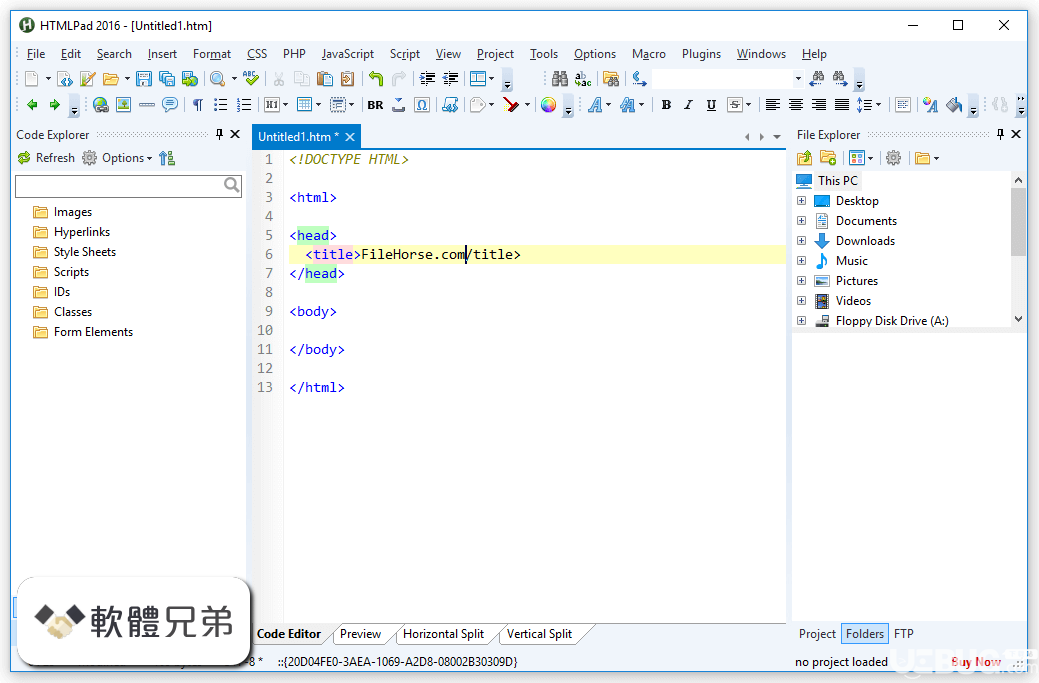This screenshot has height=683, width=1039.
Task: Click Find Previous binoculars icon
Action: pos(818,79)
